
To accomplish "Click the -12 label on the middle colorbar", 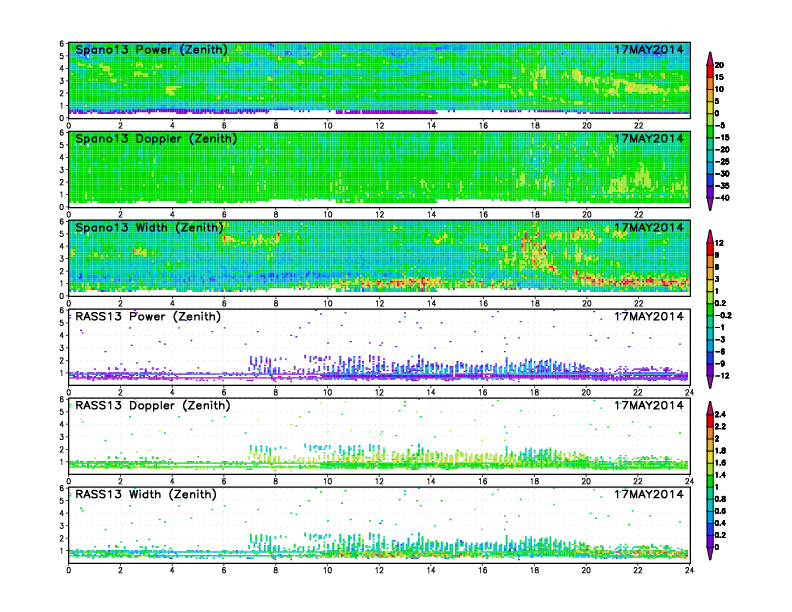I will (x=722, y=376).
